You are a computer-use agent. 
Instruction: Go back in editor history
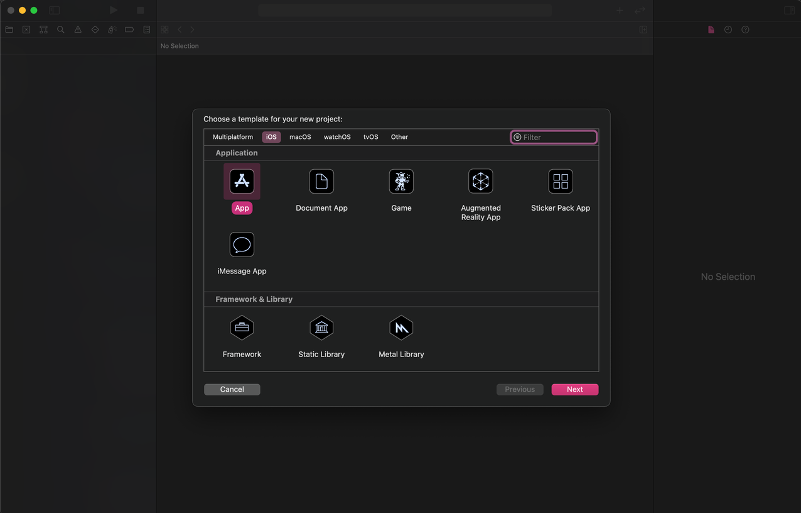pos(180,30)
